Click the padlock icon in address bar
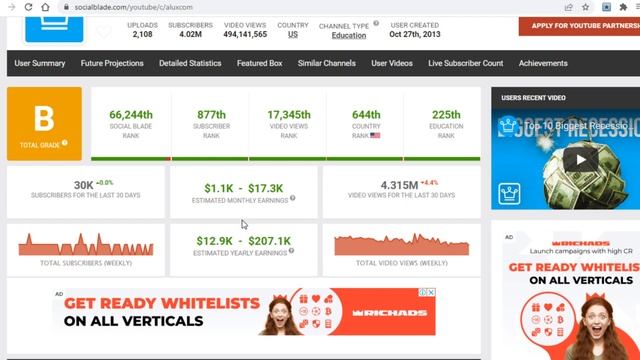 click(66, 7)
